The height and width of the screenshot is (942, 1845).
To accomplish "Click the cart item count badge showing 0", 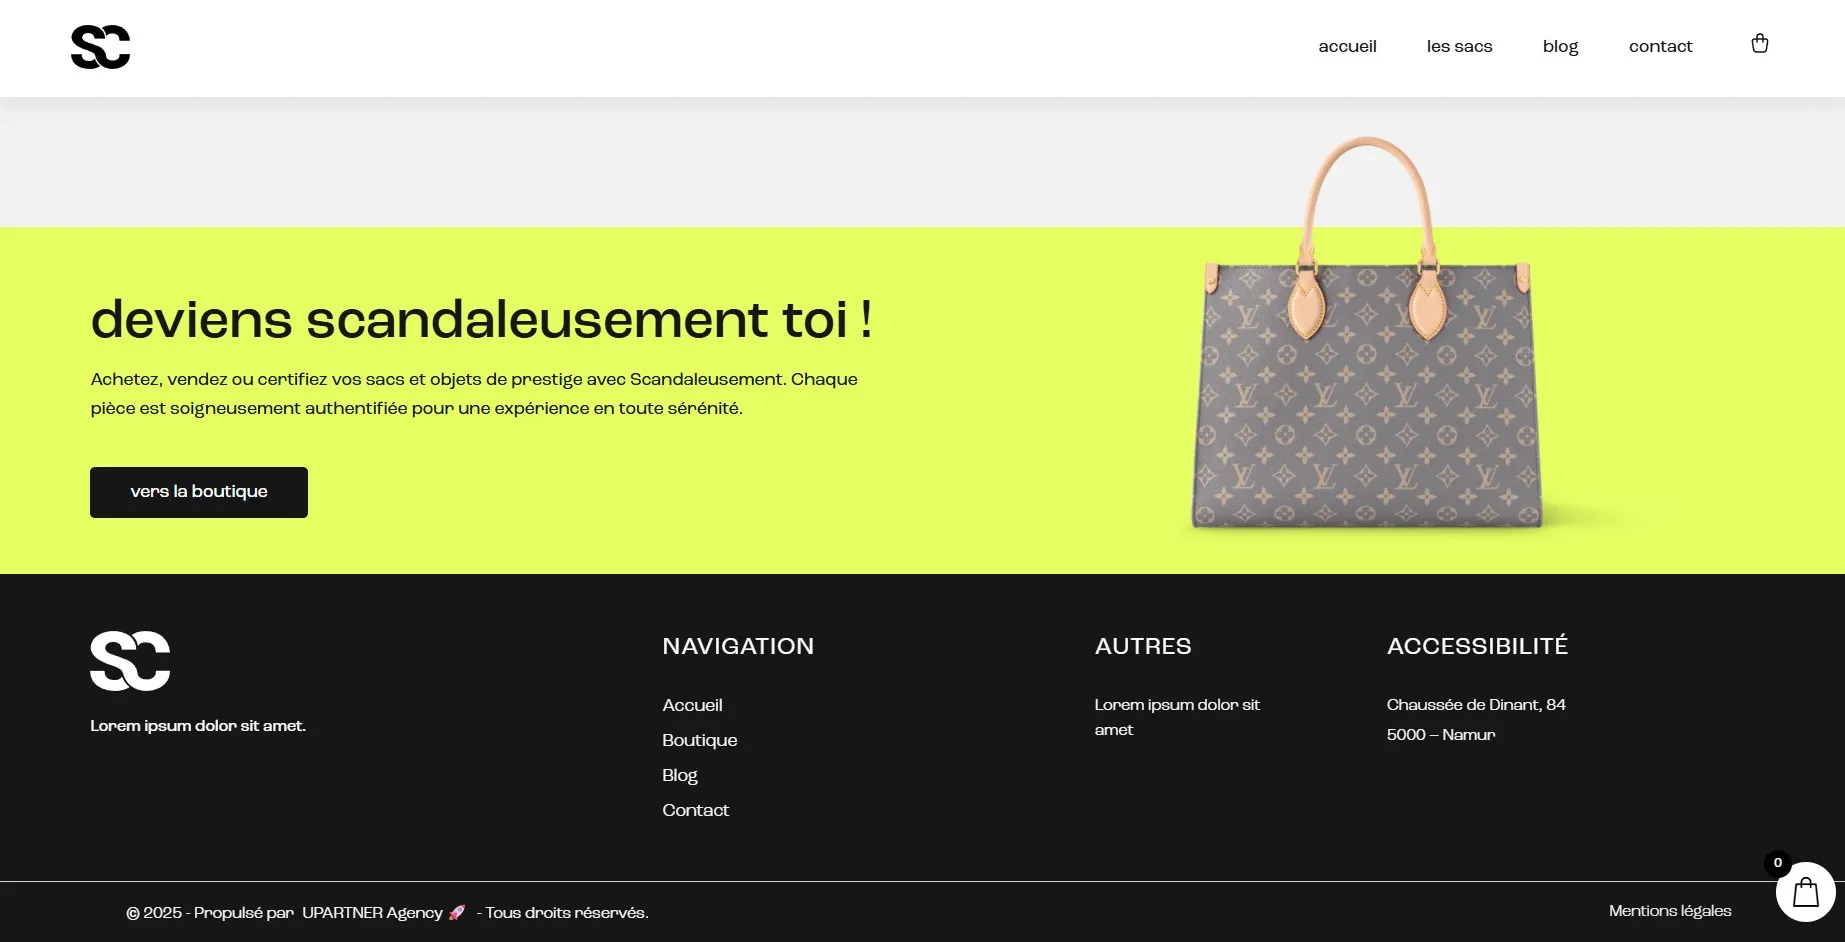I will click(1777, 863).
